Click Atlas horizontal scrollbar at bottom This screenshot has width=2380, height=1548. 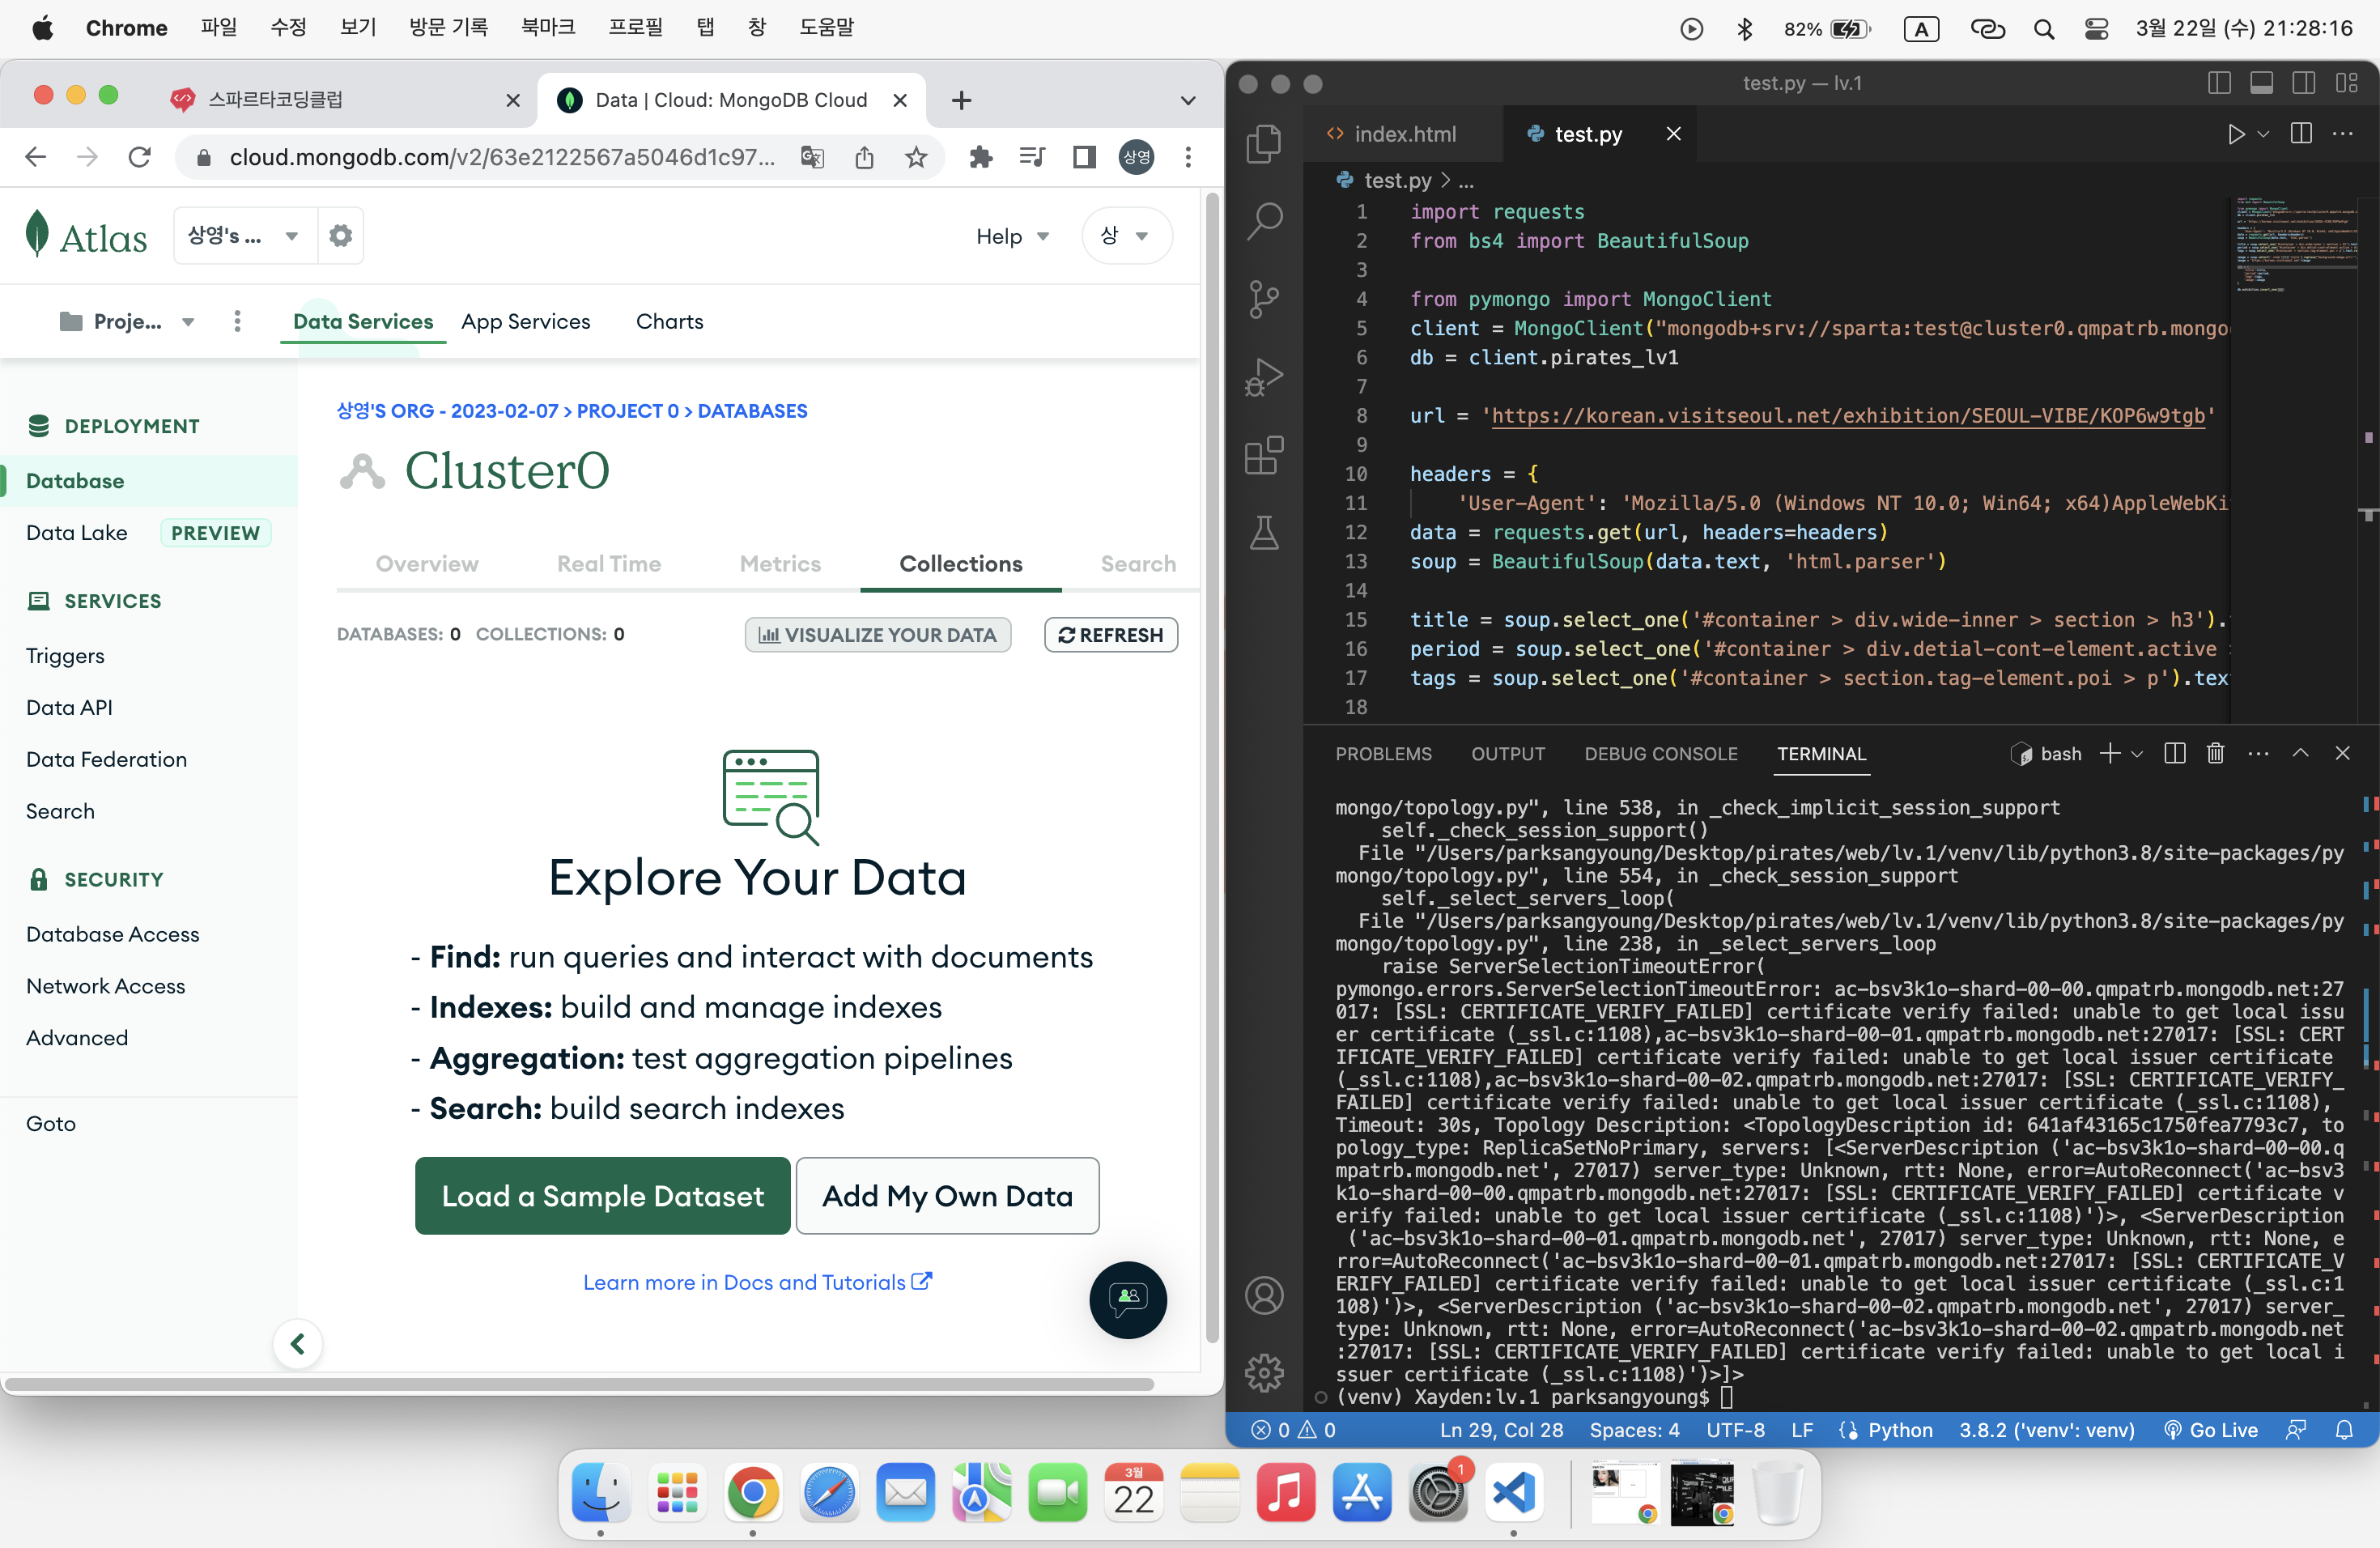click(580, 1385)
